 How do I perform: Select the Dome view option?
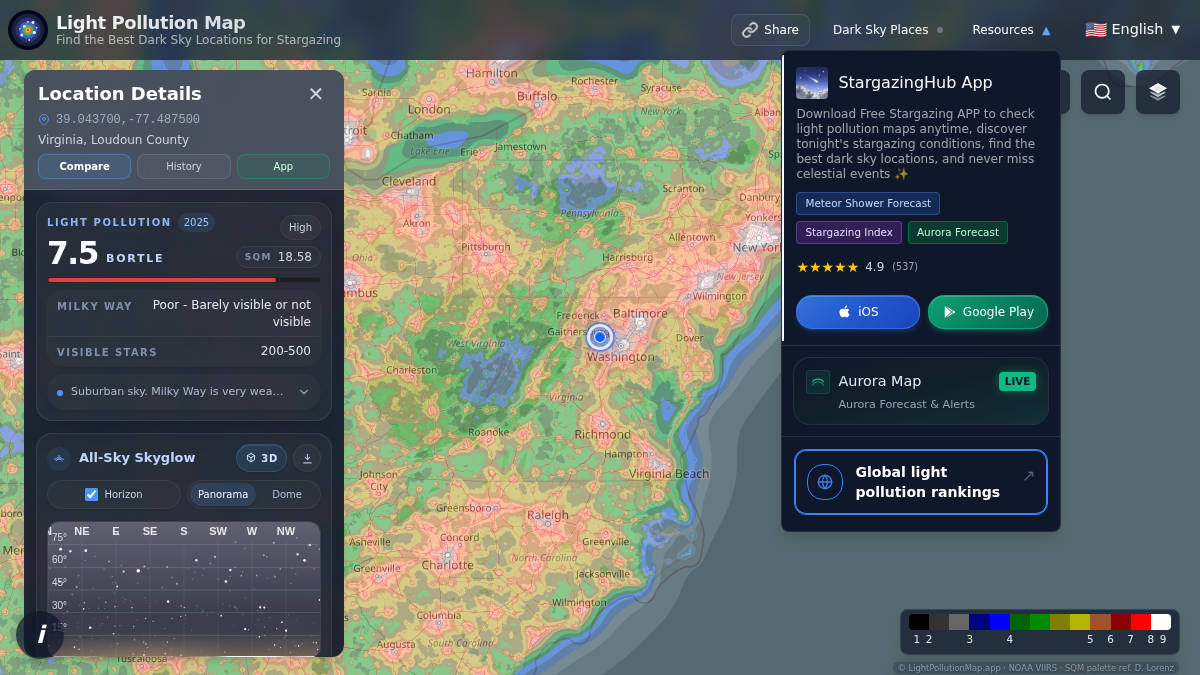point(287,494)
